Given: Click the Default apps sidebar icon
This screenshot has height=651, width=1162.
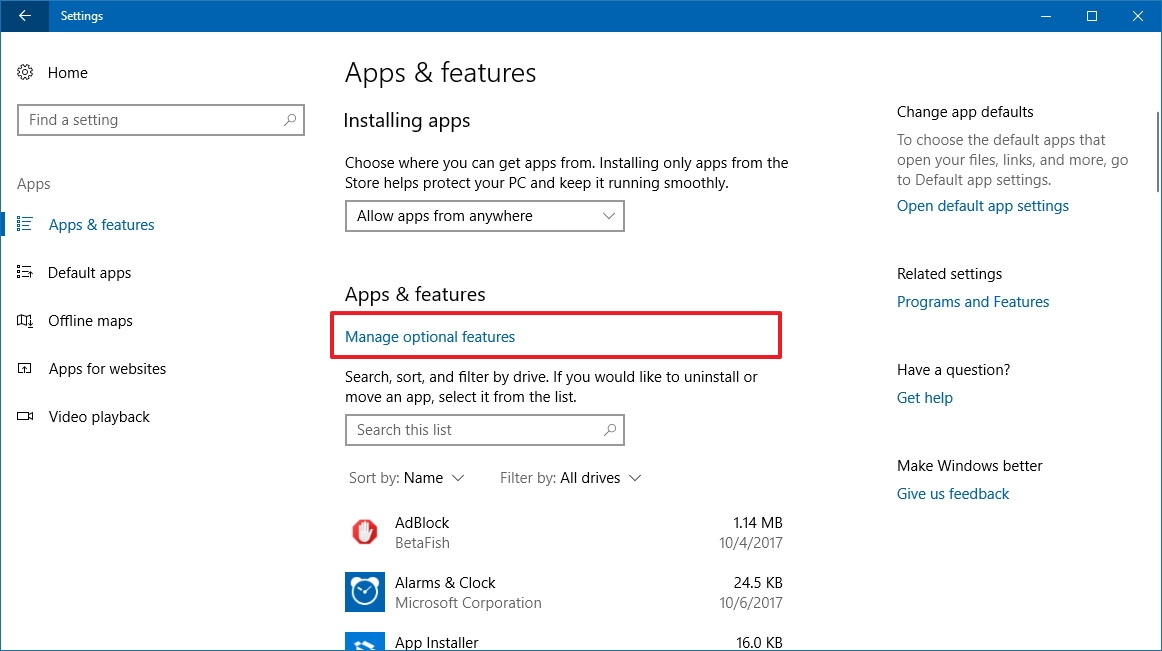Looking at the screenshot, I should coord(24,272).
